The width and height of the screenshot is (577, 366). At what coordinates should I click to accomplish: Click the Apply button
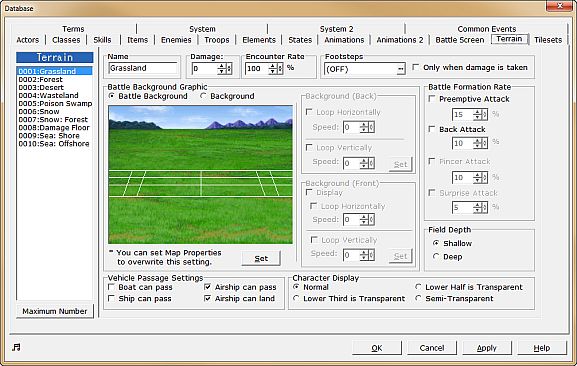point(486,348)
